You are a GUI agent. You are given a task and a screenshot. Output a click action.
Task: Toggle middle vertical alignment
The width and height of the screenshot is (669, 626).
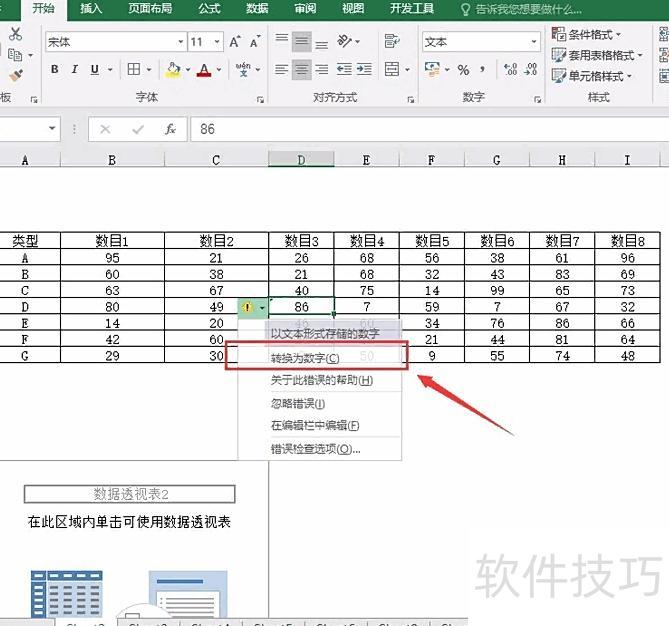[302, 41]
